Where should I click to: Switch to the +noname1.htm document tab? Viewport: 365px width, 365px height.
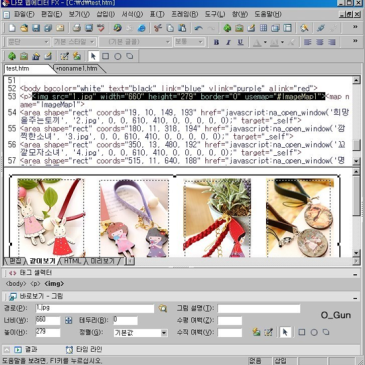click(77, 68)
